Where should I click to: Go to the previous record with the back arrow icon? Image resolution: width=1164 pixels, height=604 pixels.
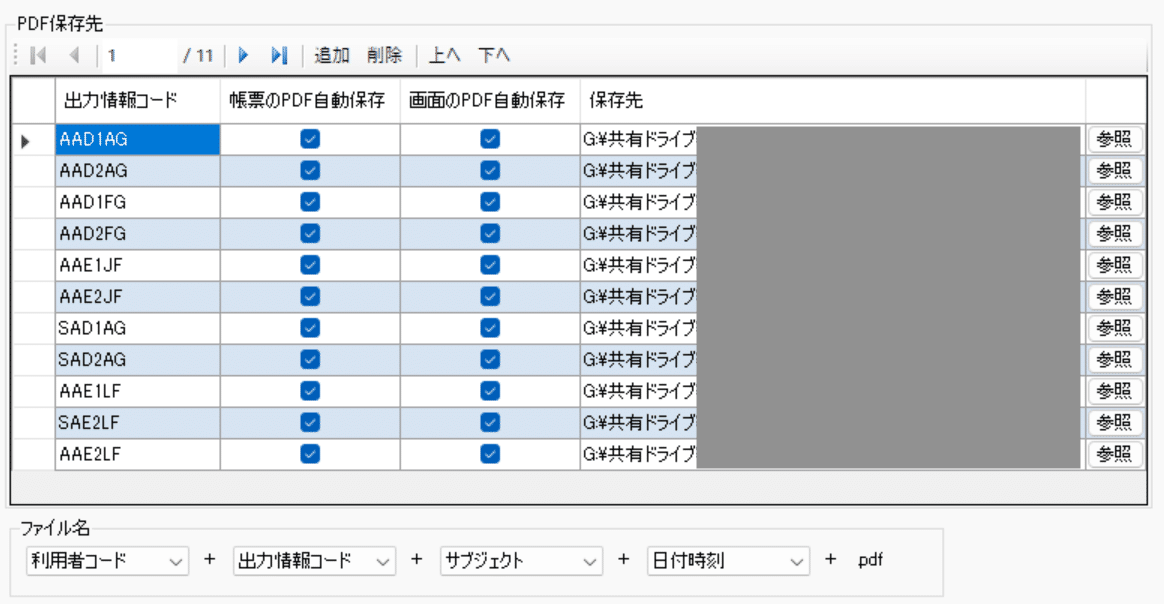(x=74, y=56)
